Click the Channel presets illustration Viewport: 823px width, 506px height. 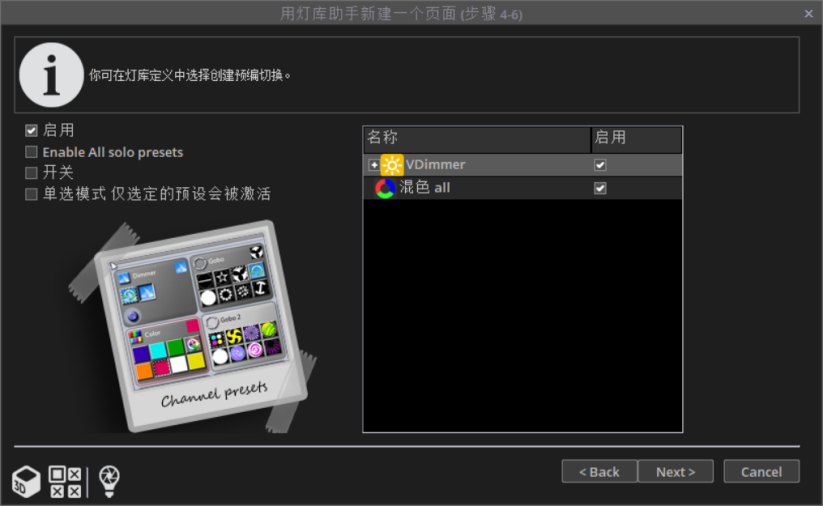point(201,325)
